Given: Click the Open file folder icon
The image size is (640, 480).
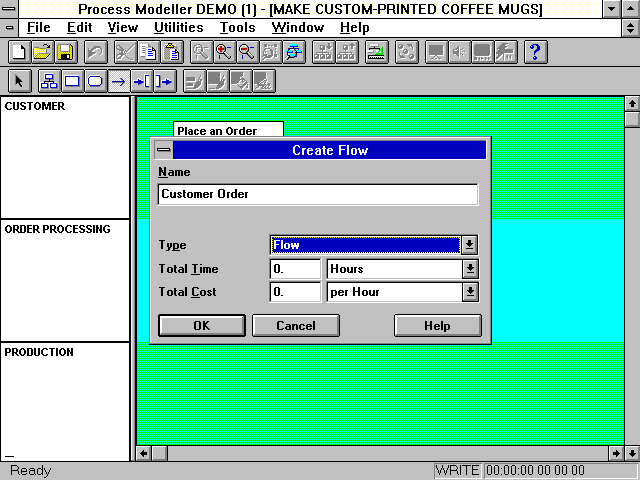Looking at the screenshot, I should [x=41, y=52].
